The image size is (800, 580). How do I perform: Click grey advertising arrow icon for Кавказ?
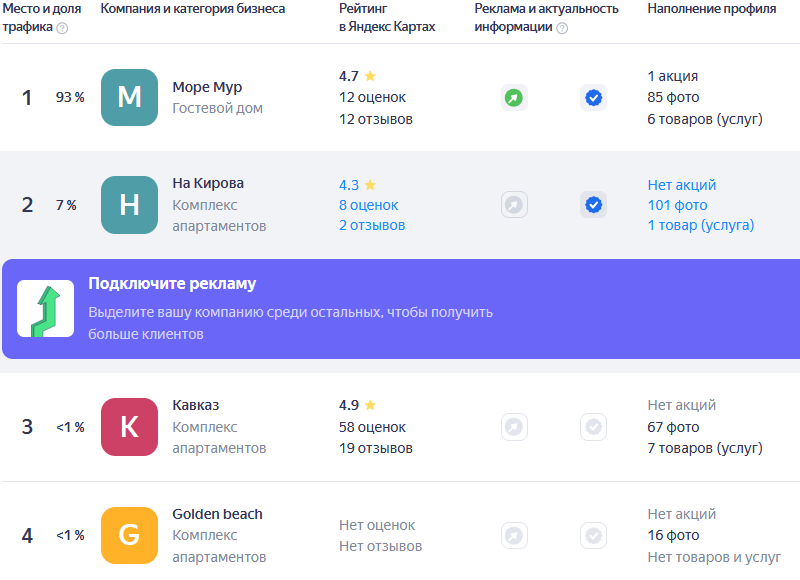[x=514, y=427]
